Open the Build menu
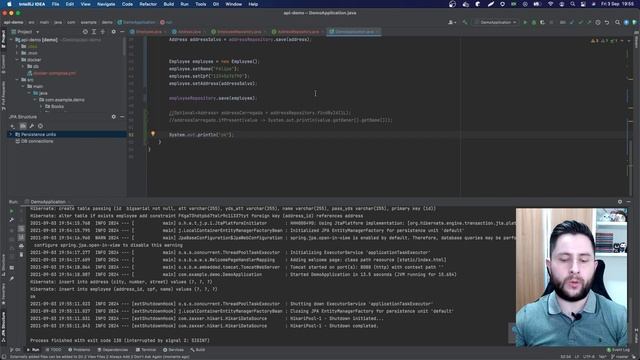 pos(169,4)
